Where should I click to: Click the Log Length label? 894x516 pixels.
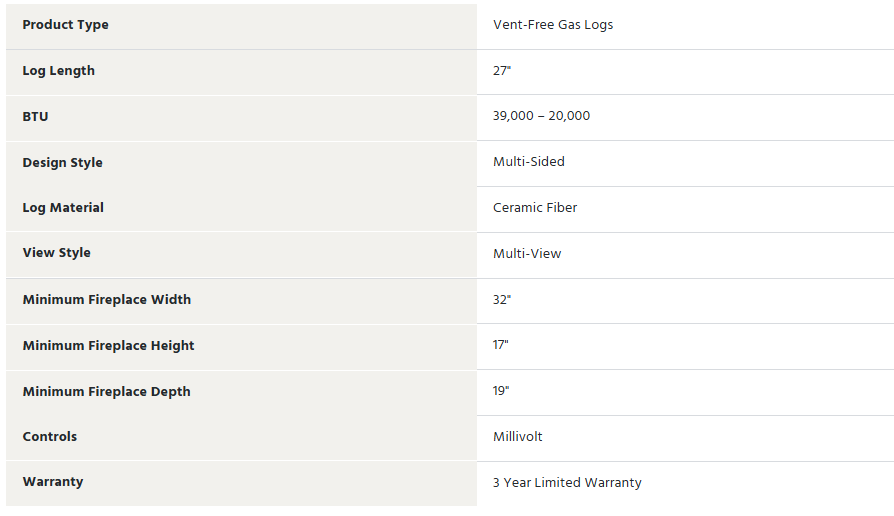[x=58, y=71]
